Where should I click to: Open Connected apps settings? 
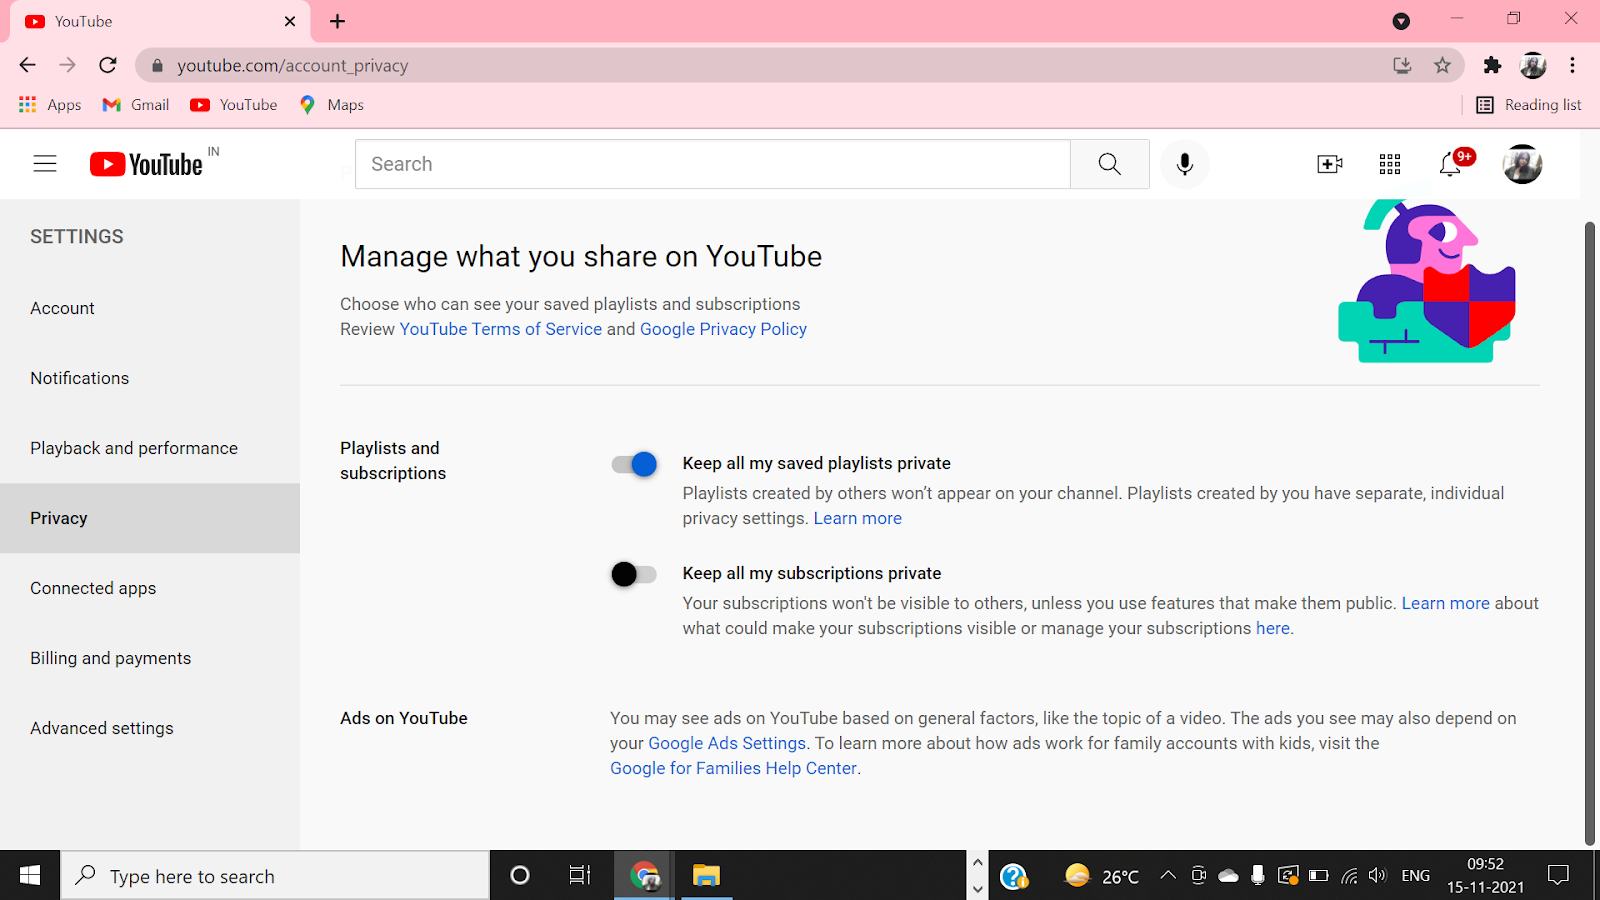point(150,588)
